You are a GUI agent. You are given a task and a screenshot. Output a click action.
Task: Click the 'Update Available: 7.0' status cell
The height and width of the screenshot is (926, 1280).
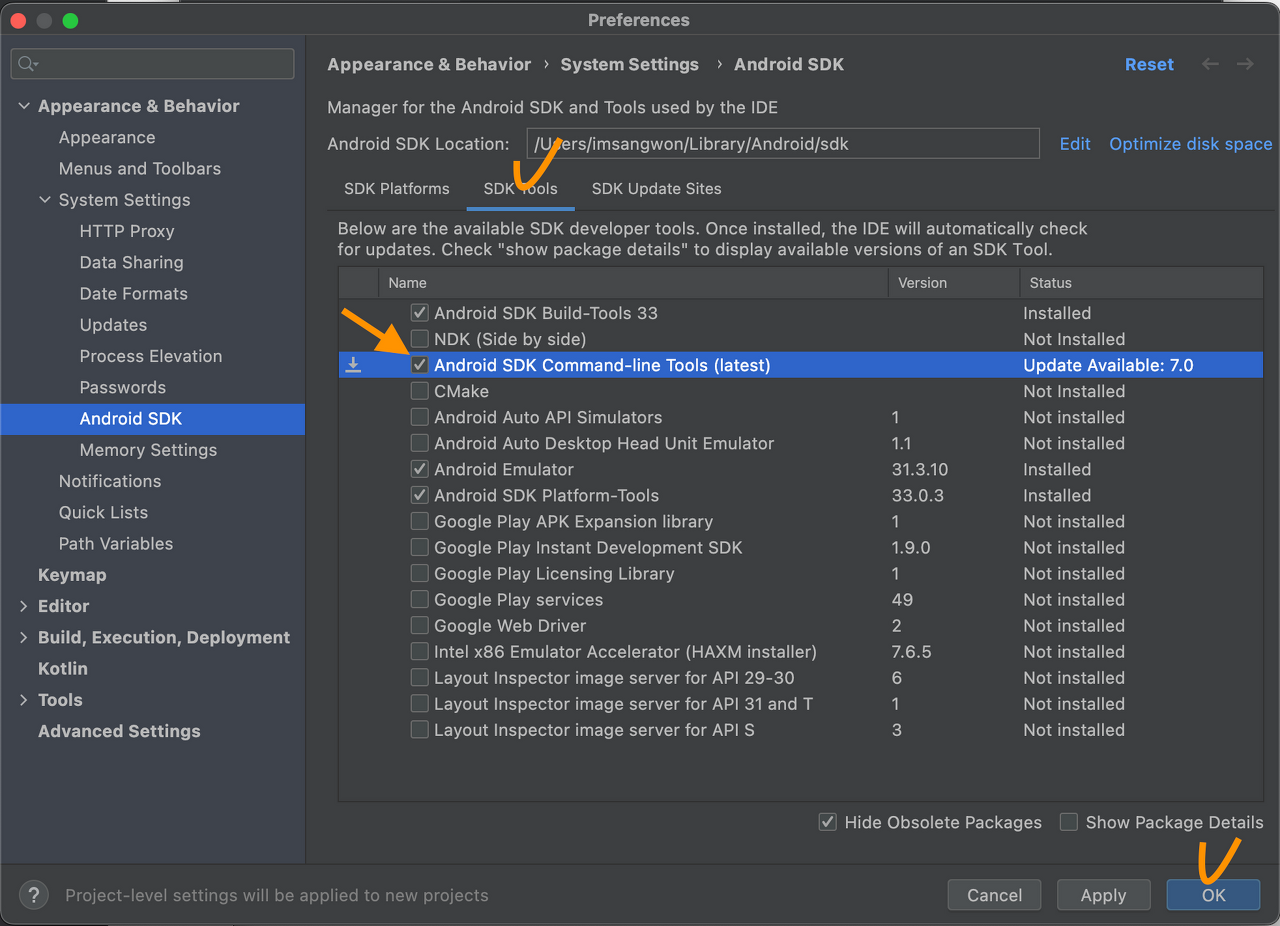tap(1108, 365)
